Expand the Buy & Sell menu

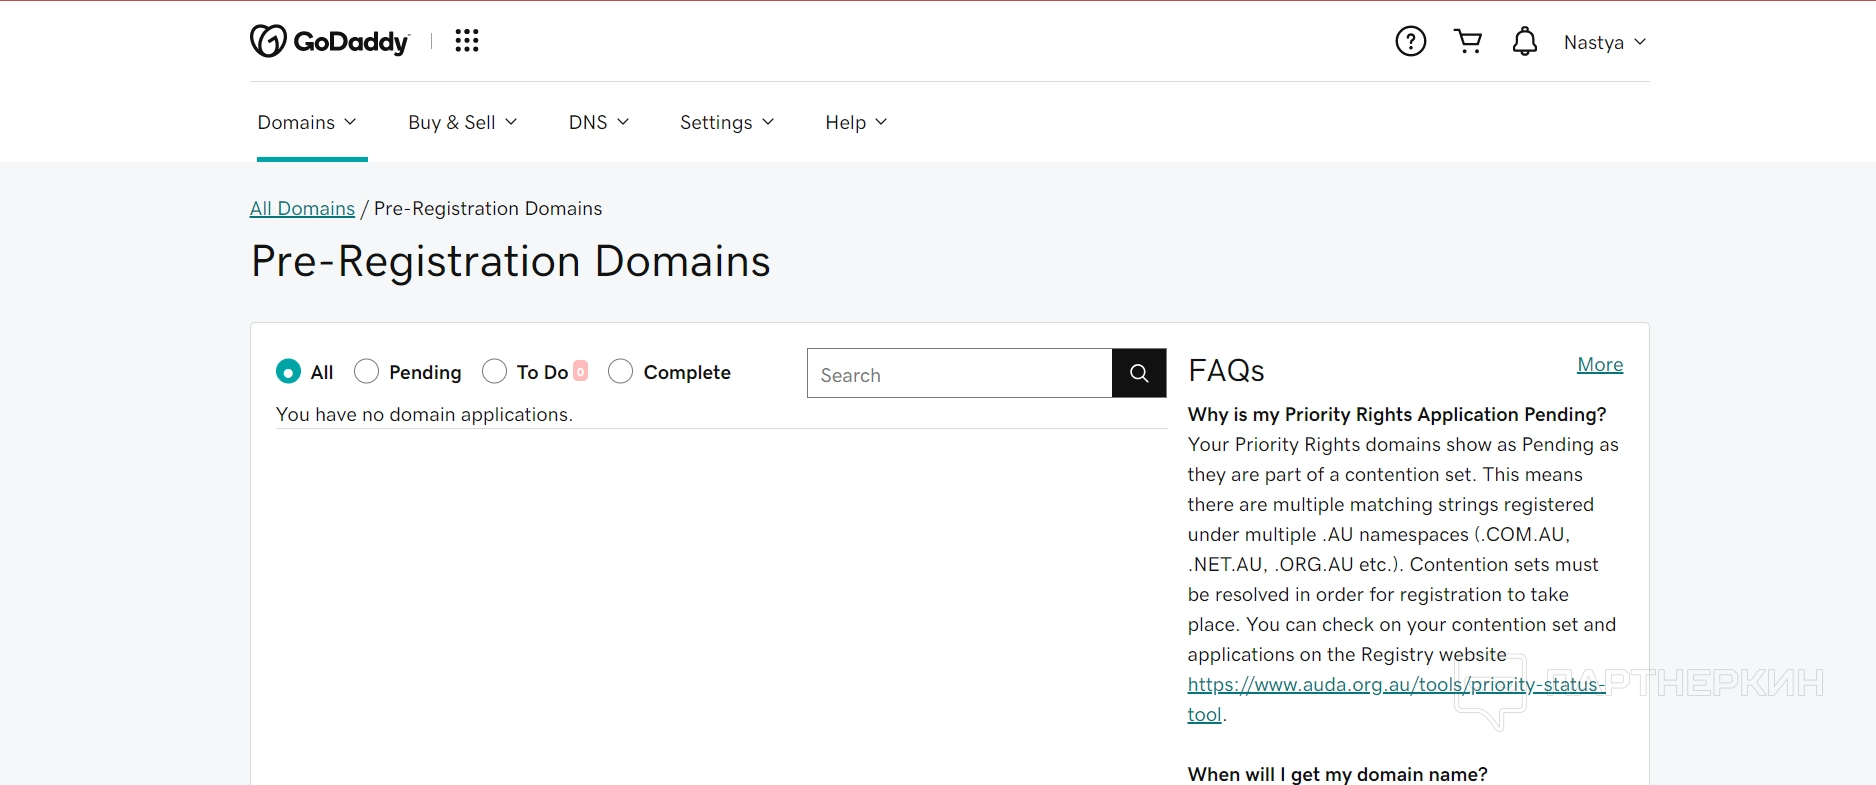tap(462, 122)
